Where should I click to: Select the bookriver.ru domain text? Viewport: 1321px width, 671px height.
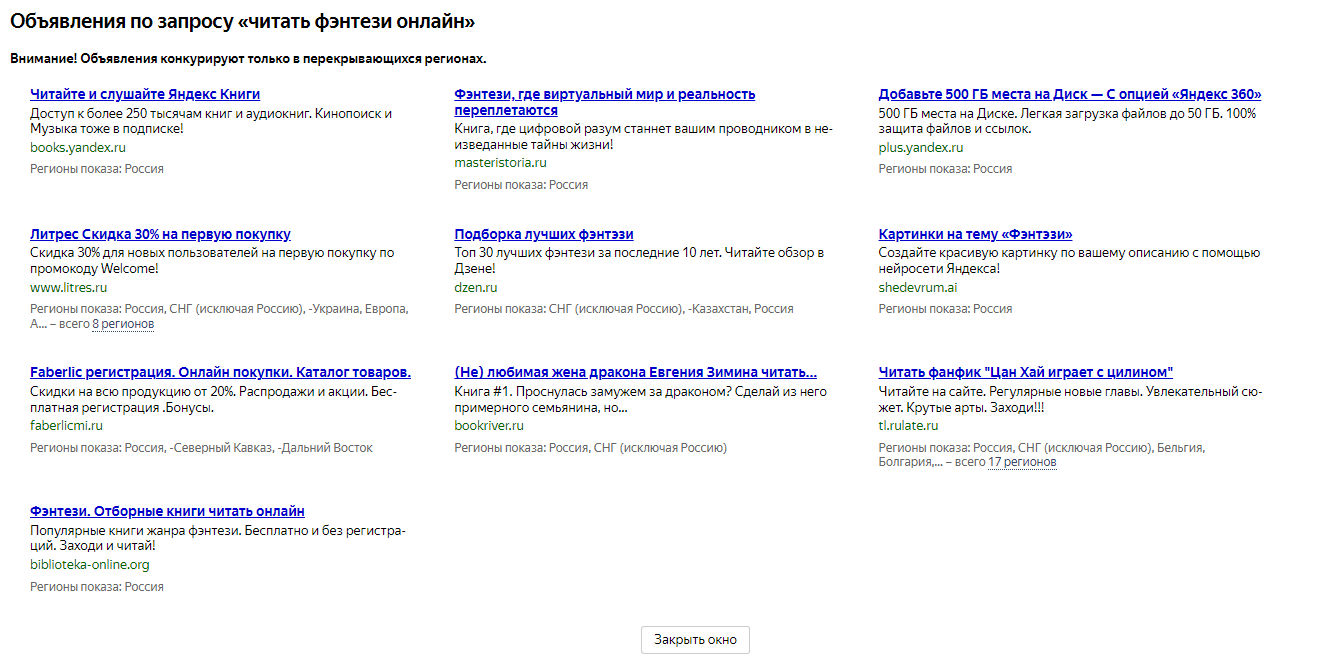489,426
